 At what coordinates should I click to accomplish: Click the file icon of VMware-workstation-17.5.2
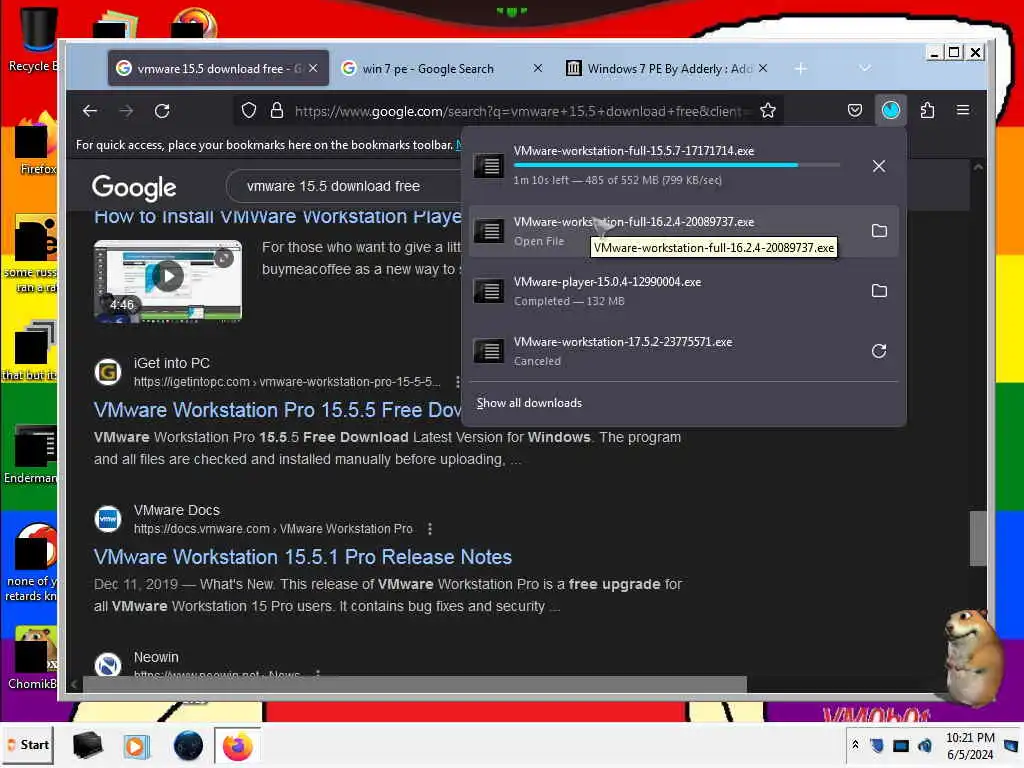click(x=488, y=351)
